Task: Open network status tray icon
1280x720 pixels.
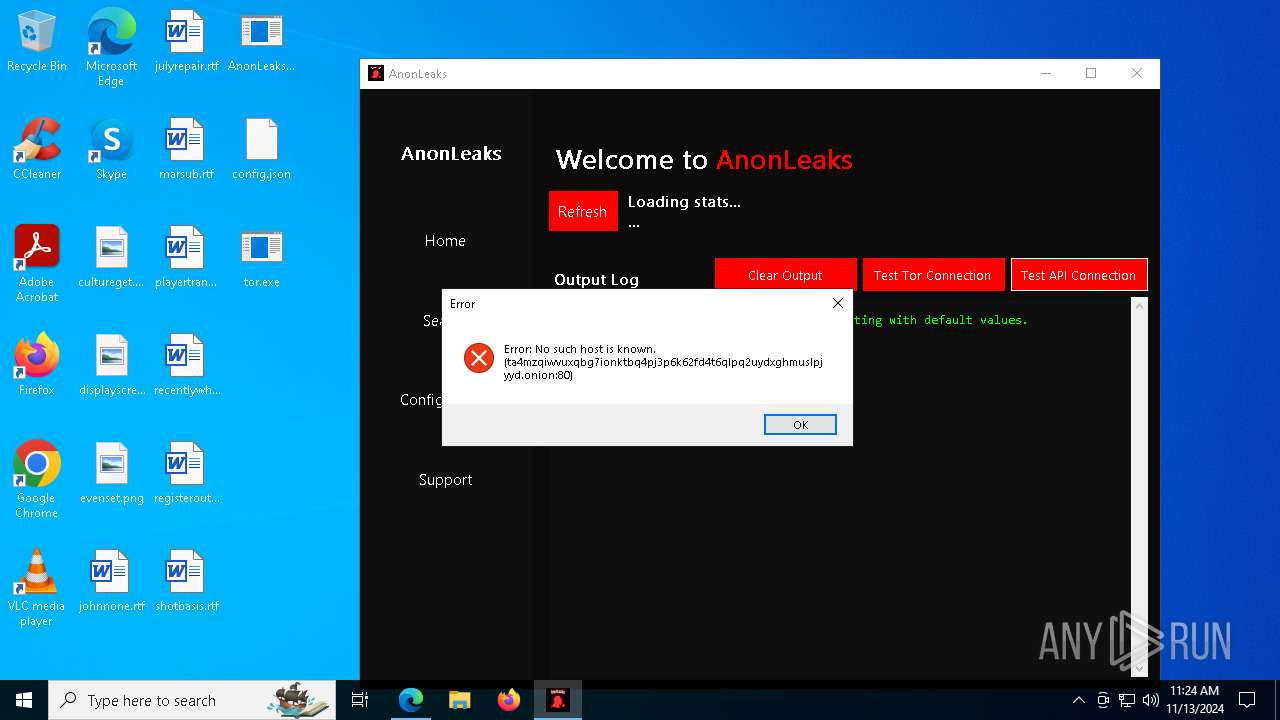Action: coord(1127,700)
